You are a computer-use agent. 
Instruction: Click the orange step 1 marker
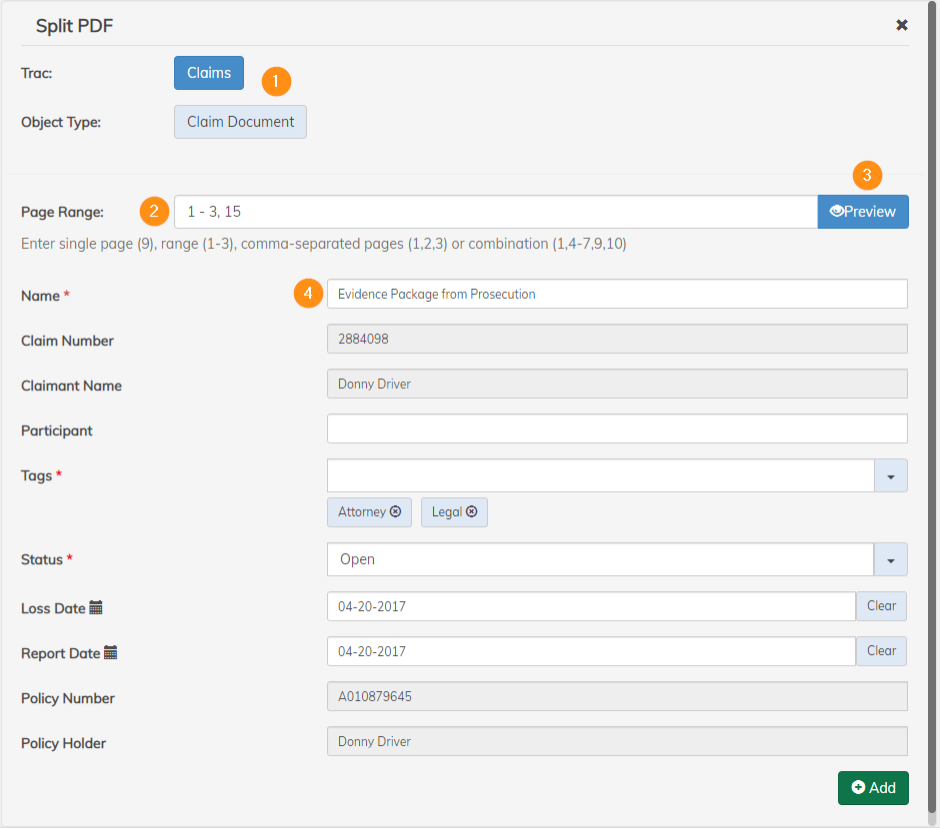[276, 81]
